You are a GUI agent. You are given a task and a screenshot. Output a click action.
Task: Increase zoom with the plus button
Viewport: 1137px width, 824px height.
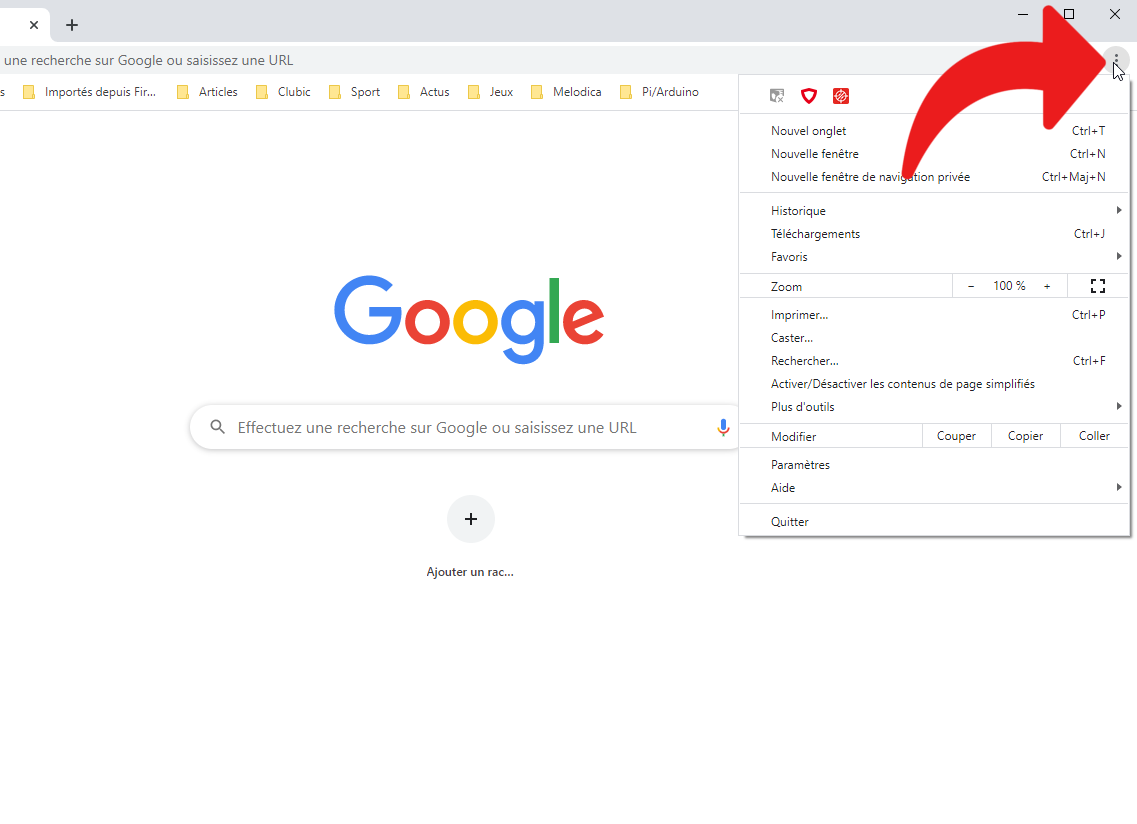(x=1047, y=287)
